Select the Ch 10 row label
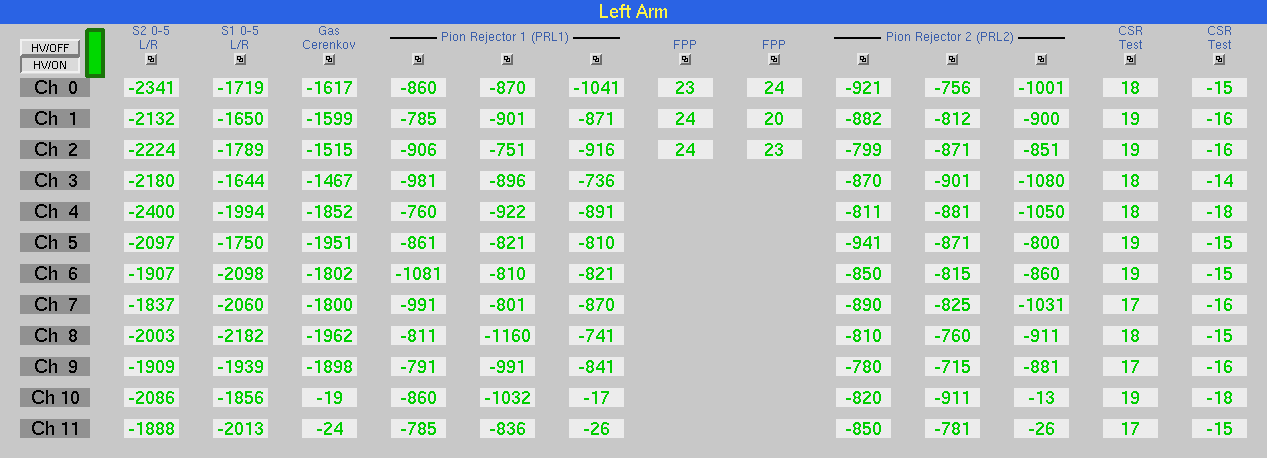 [55, 398]
